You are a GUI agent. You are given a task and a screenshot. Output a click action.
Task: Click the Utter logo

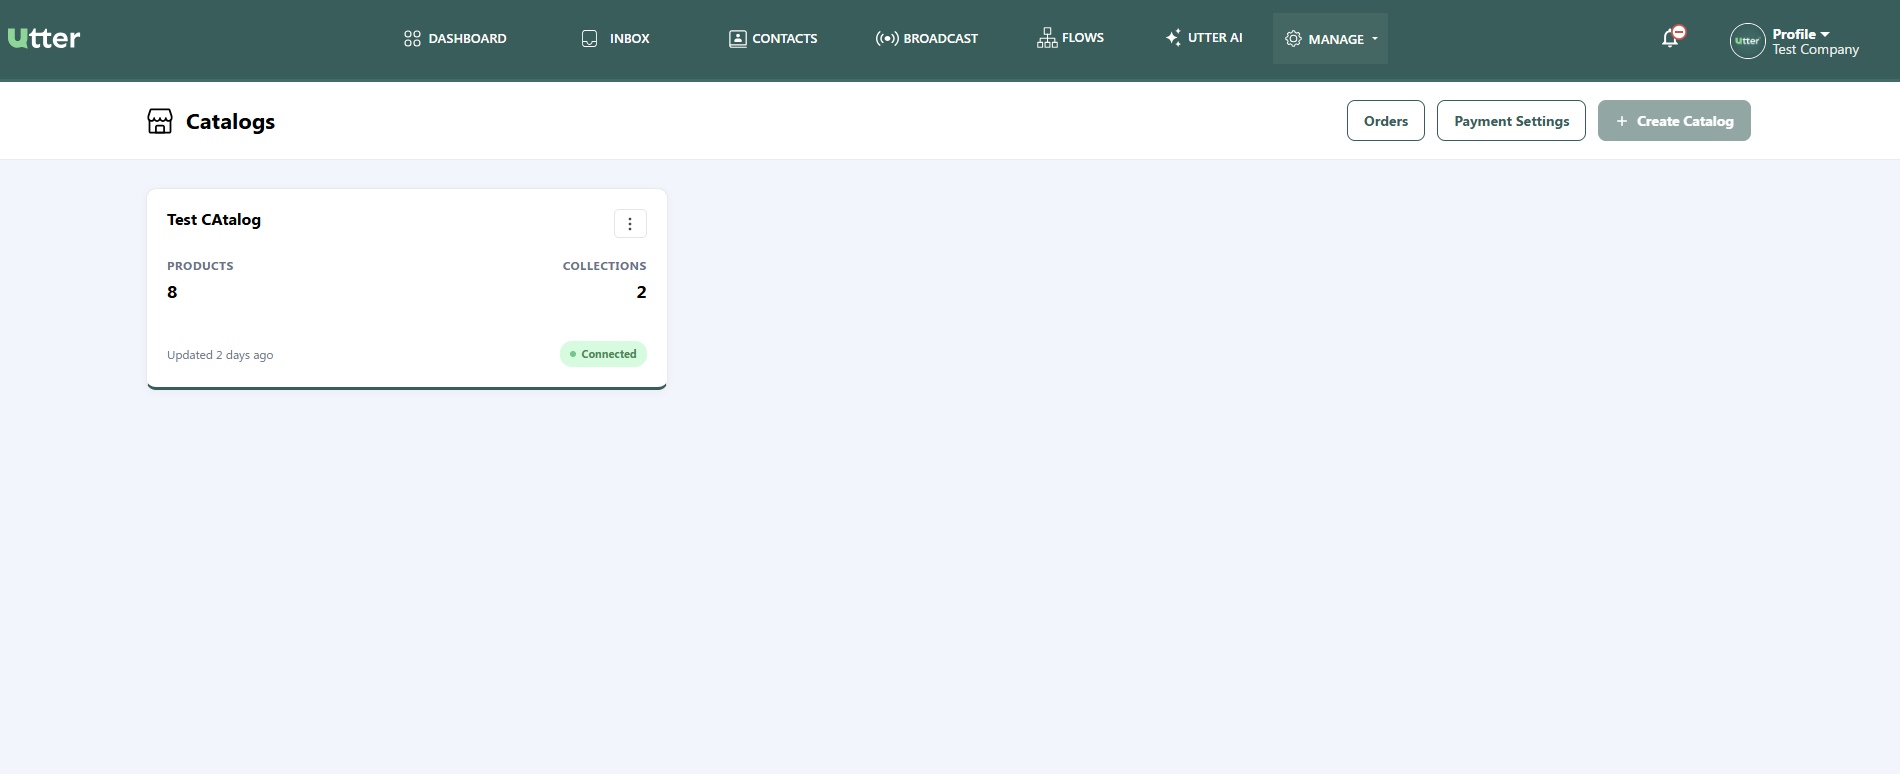tap(44, 38)
